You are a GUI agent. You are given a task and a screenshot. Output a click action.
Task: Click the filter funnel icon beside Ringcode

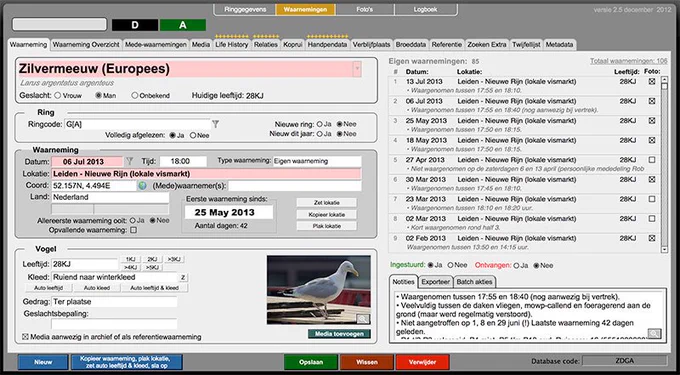tap(215, 124)
